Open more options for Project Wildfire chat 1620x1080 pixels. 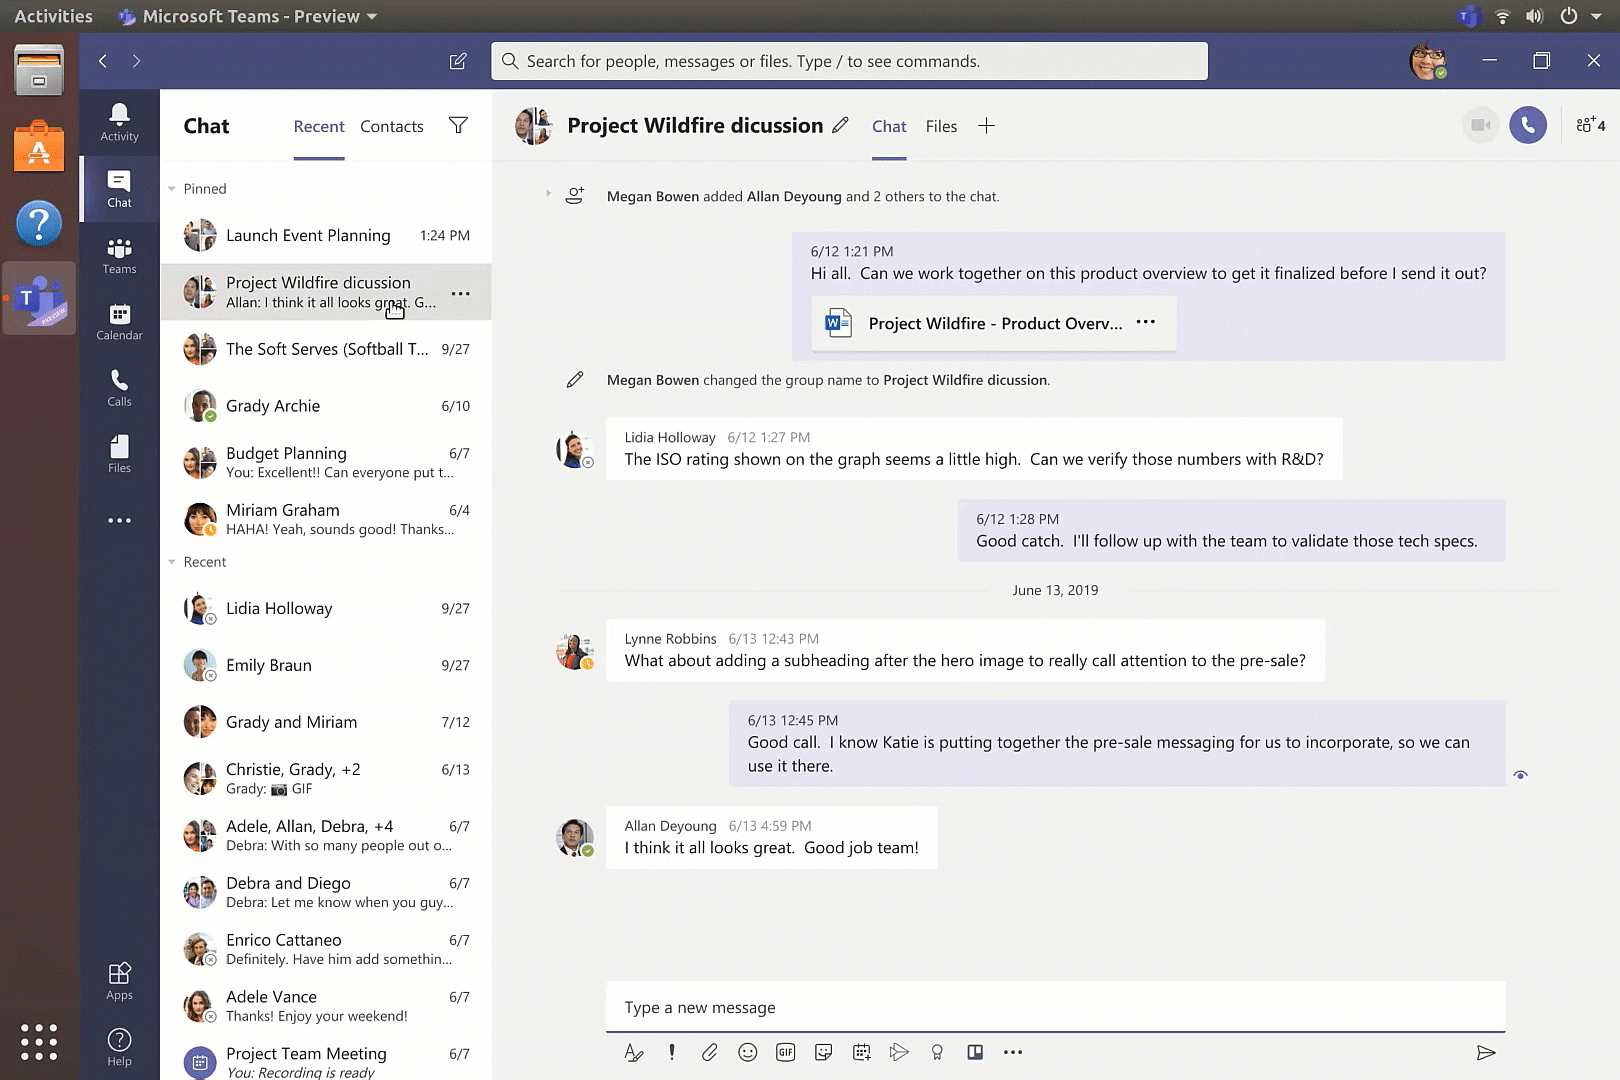460,293
